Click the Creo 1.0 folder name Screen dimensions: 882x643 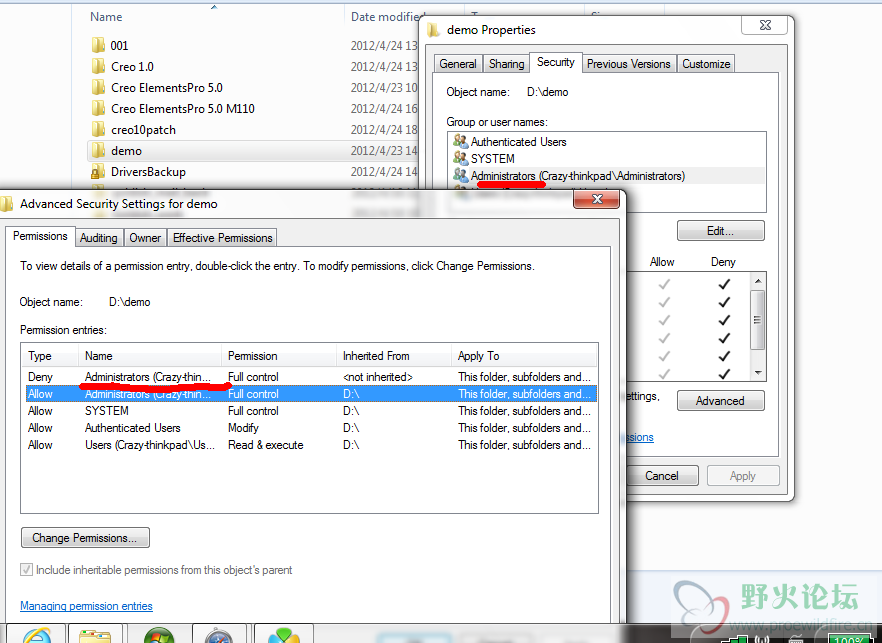tap(132, 66)
